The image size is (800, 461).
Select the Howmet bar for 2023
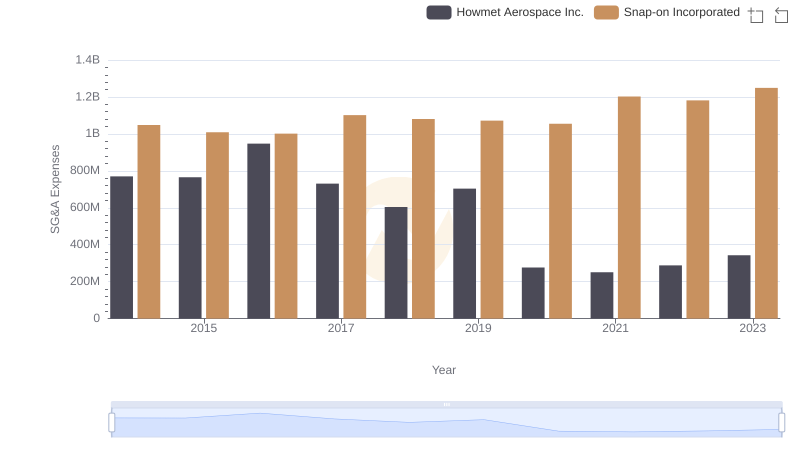[739, 287]
